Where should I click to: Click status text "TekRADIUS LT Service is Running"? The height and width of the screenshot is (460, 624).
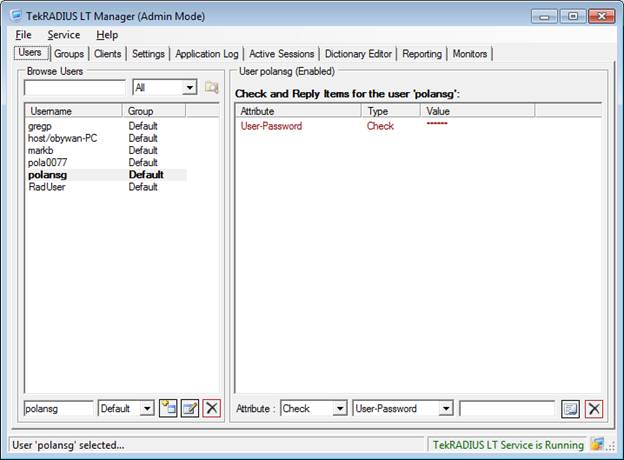point(508,444)
